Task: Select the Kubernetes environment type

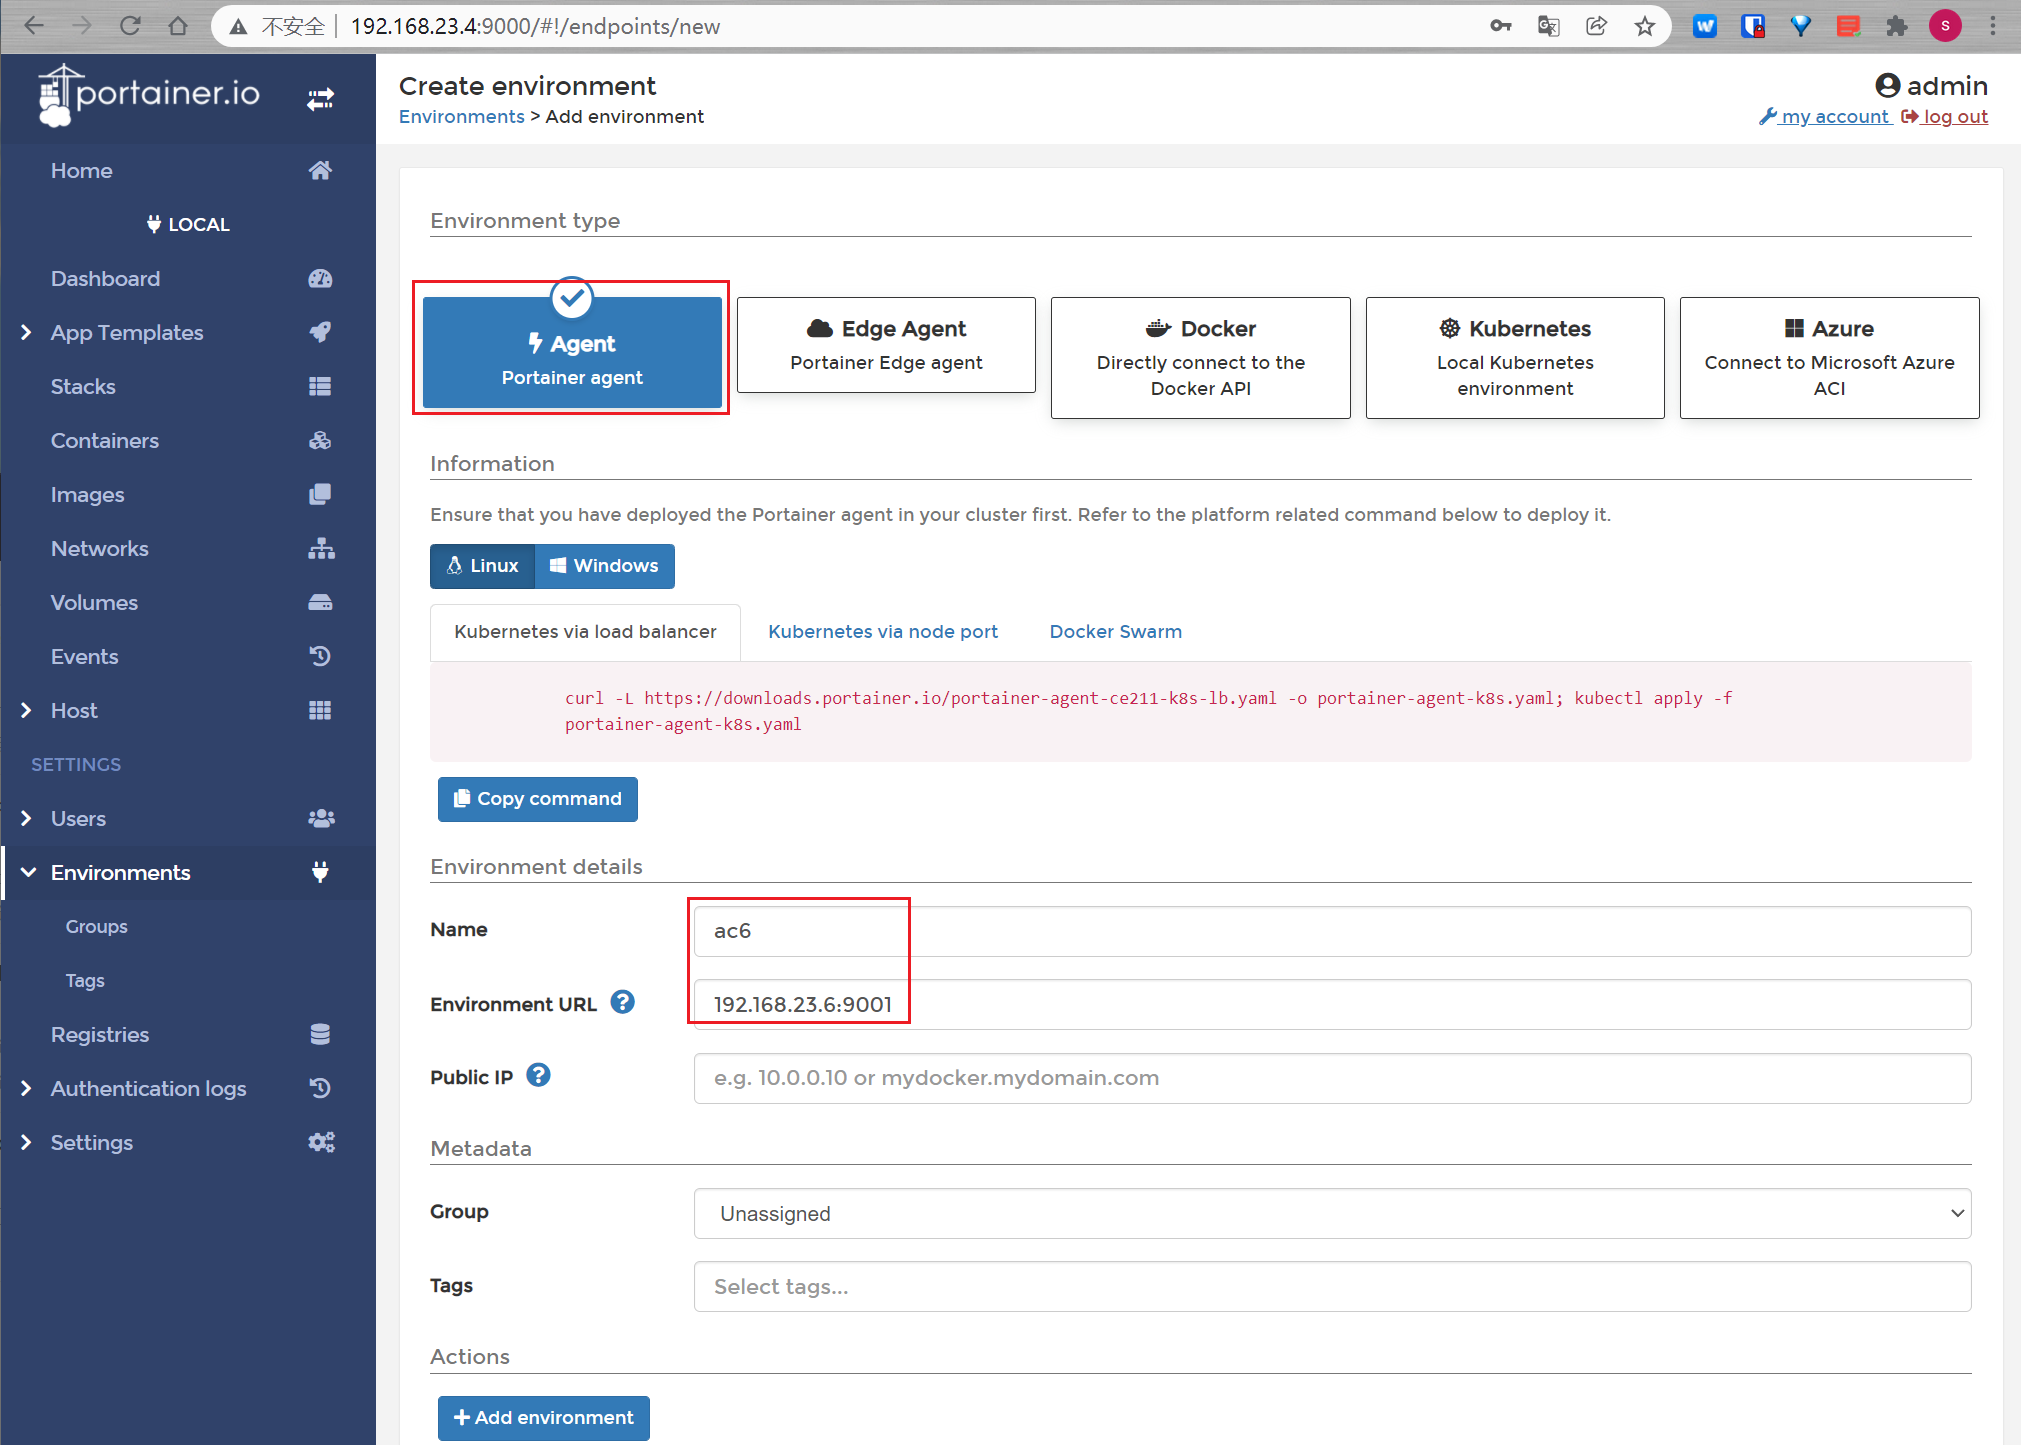Action: pos(1515,358)
